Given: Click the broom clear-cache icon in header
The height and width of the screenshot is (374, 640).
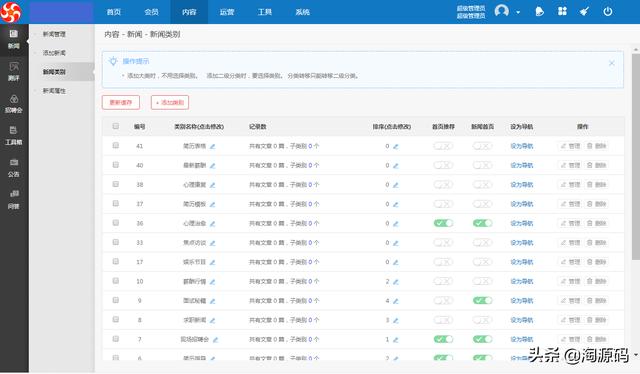Looking at the screenshot, I should click(x=584, y=11).
